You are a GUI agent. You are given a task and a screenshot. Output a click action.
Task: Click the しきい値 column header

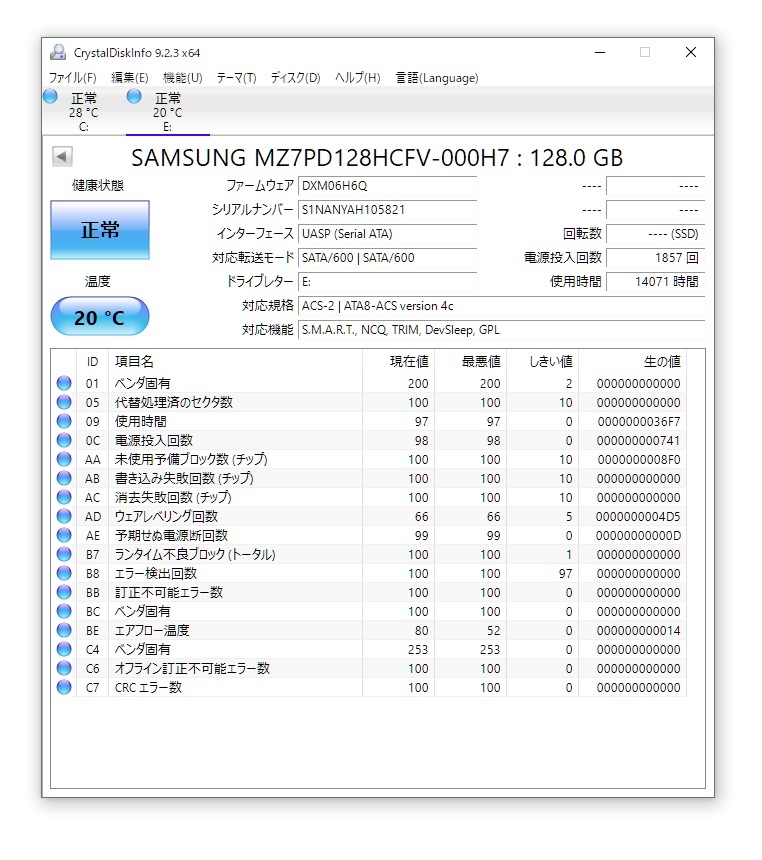point(543,361)
